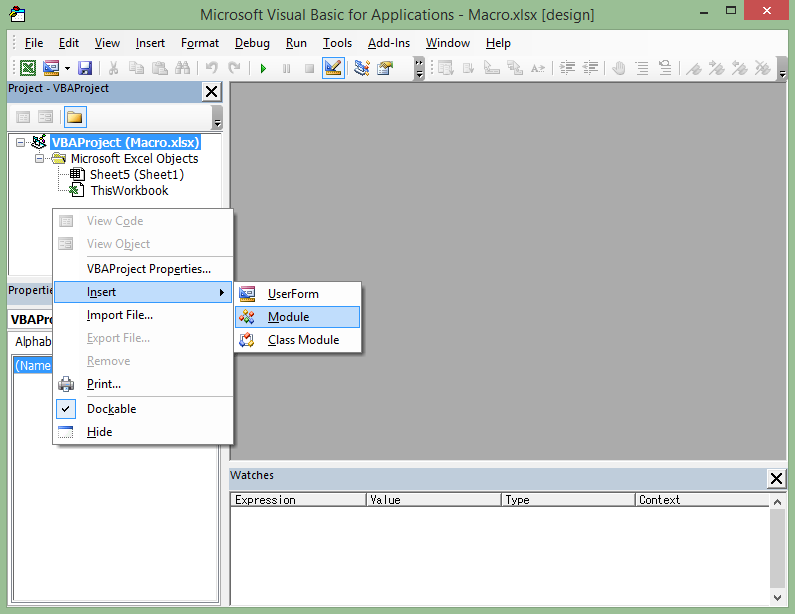This screenshot has width=795, height=614.
Task: Open Standard toolbar overflow options arrow
Action: click(x=419, y=68)
